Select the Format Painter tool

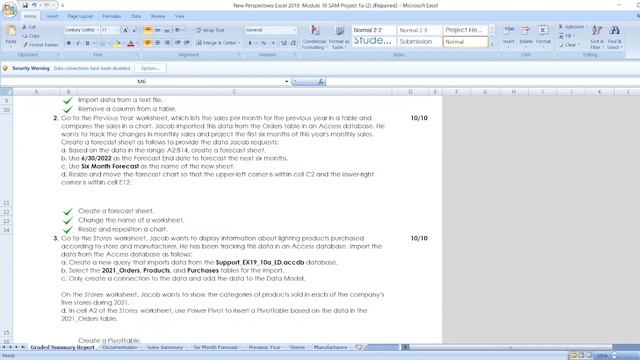tap(40, 45)
